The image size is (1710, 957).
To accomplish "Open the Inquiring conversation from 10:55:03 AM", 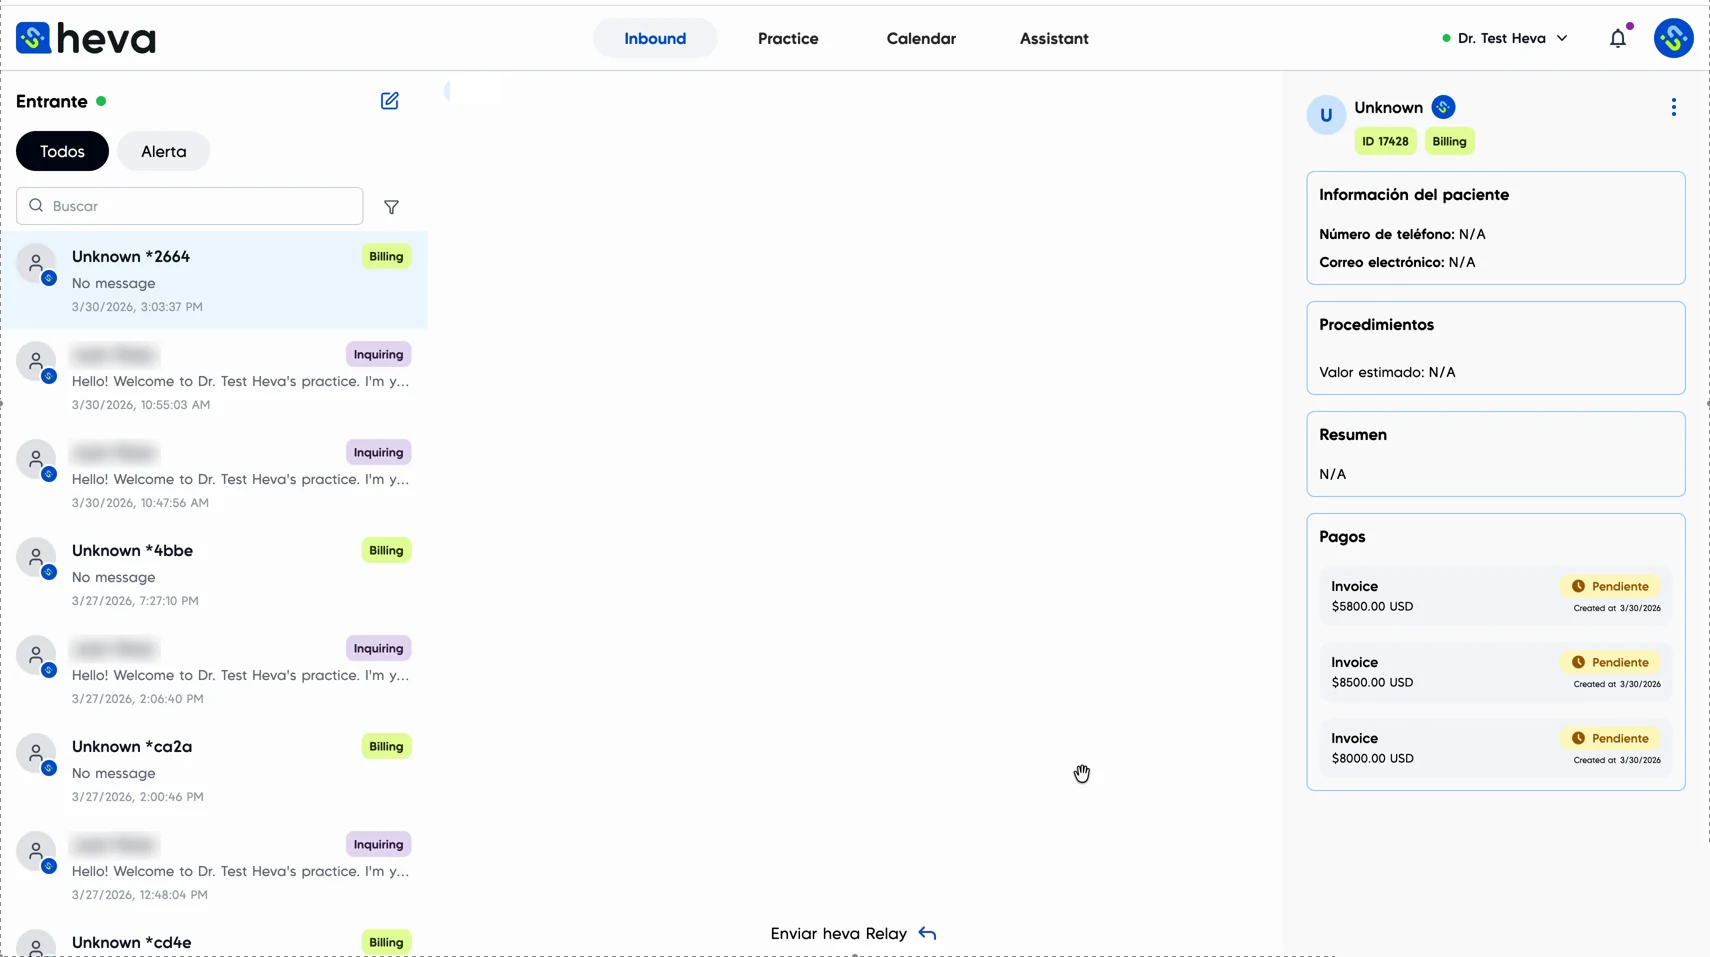I will 214,378.
